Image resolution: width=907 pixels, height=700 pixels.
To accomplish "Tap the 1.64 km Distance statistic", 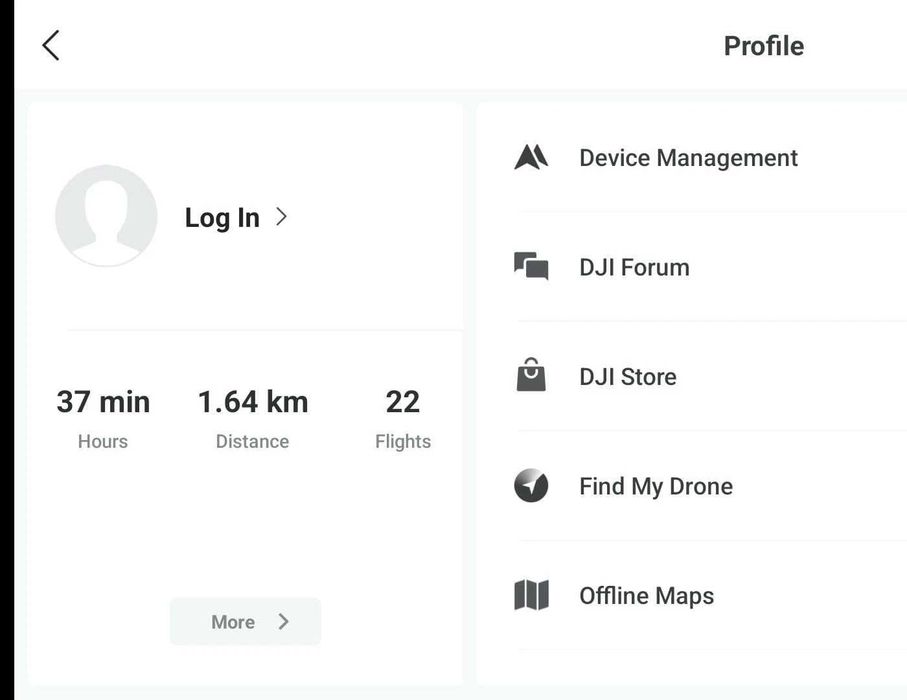I will (x=253, y=418).
